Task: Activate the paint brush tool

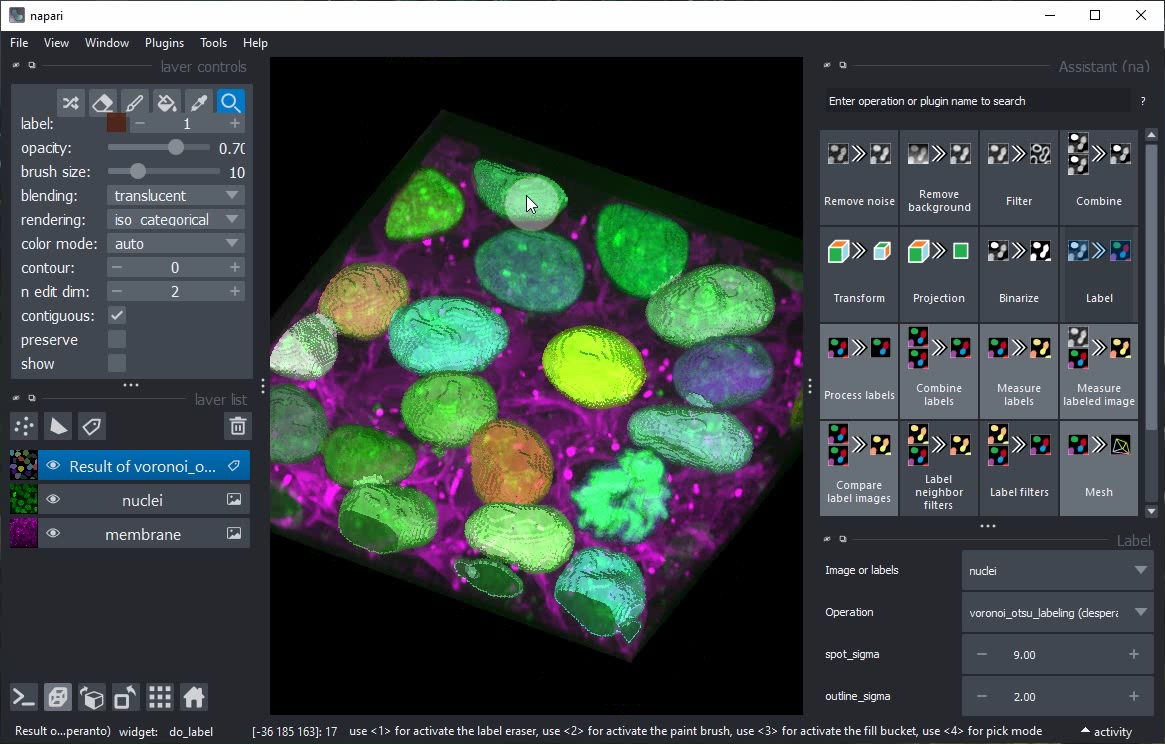Action: 134,103
